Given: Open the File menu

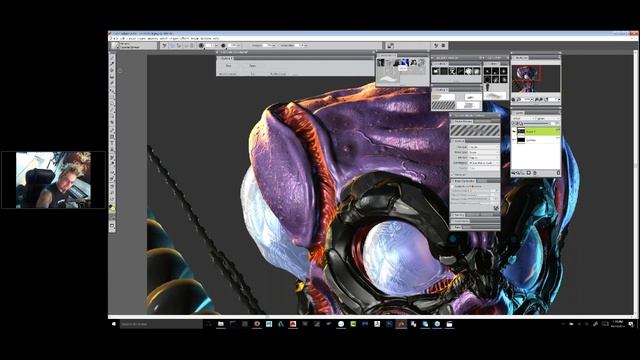Looking at the screenshot, I should (x=116, y=38).
